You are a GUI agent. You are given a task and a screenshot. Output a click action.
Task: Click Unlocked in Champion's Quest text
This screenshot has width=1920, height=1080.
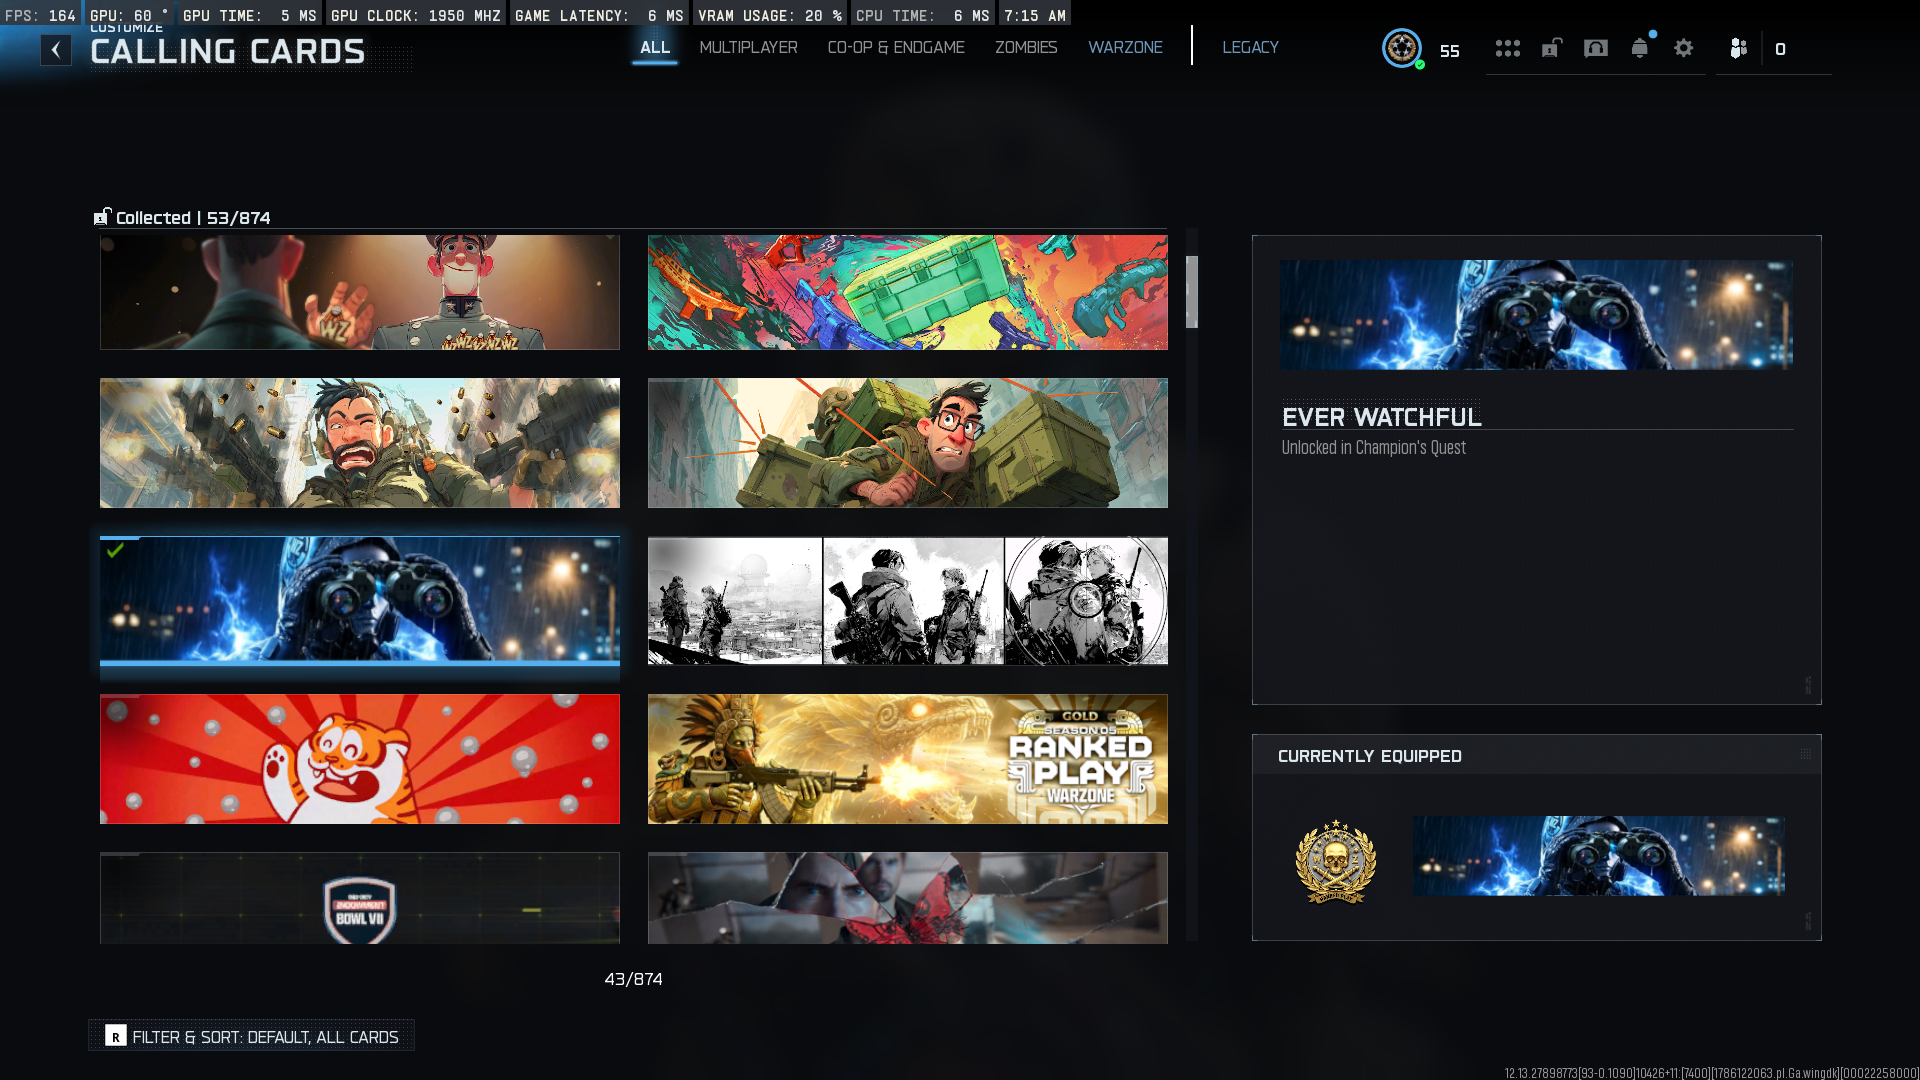[1374, 448]
